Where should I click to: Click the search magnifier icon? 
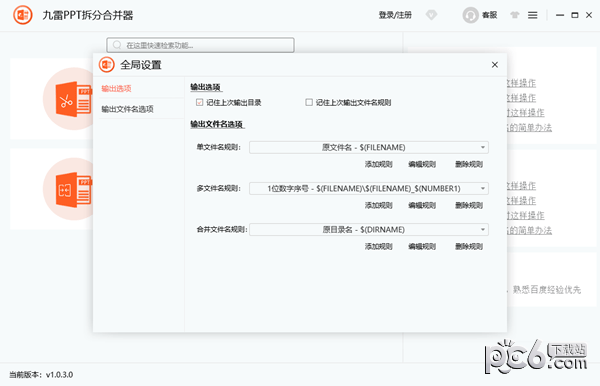click(117, 45)
